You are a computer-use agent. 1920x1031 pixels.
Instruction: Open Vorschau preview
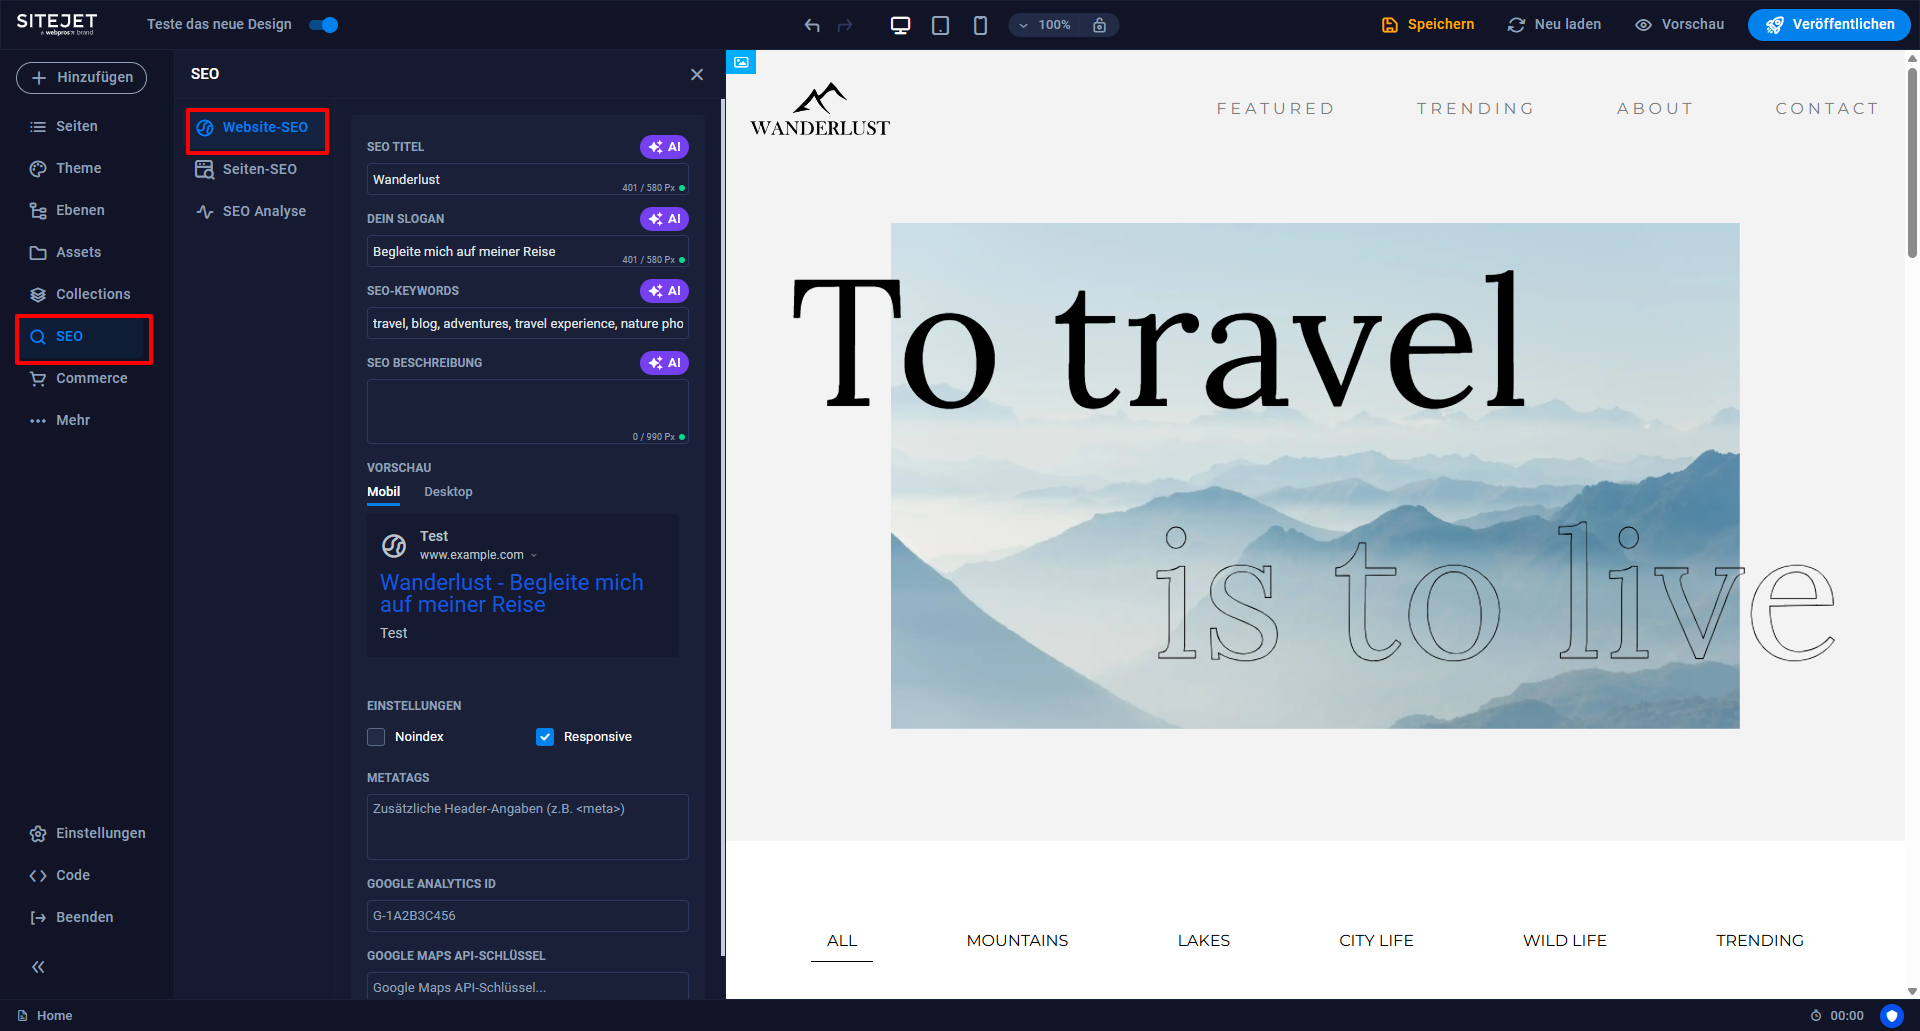(1679, 25)
